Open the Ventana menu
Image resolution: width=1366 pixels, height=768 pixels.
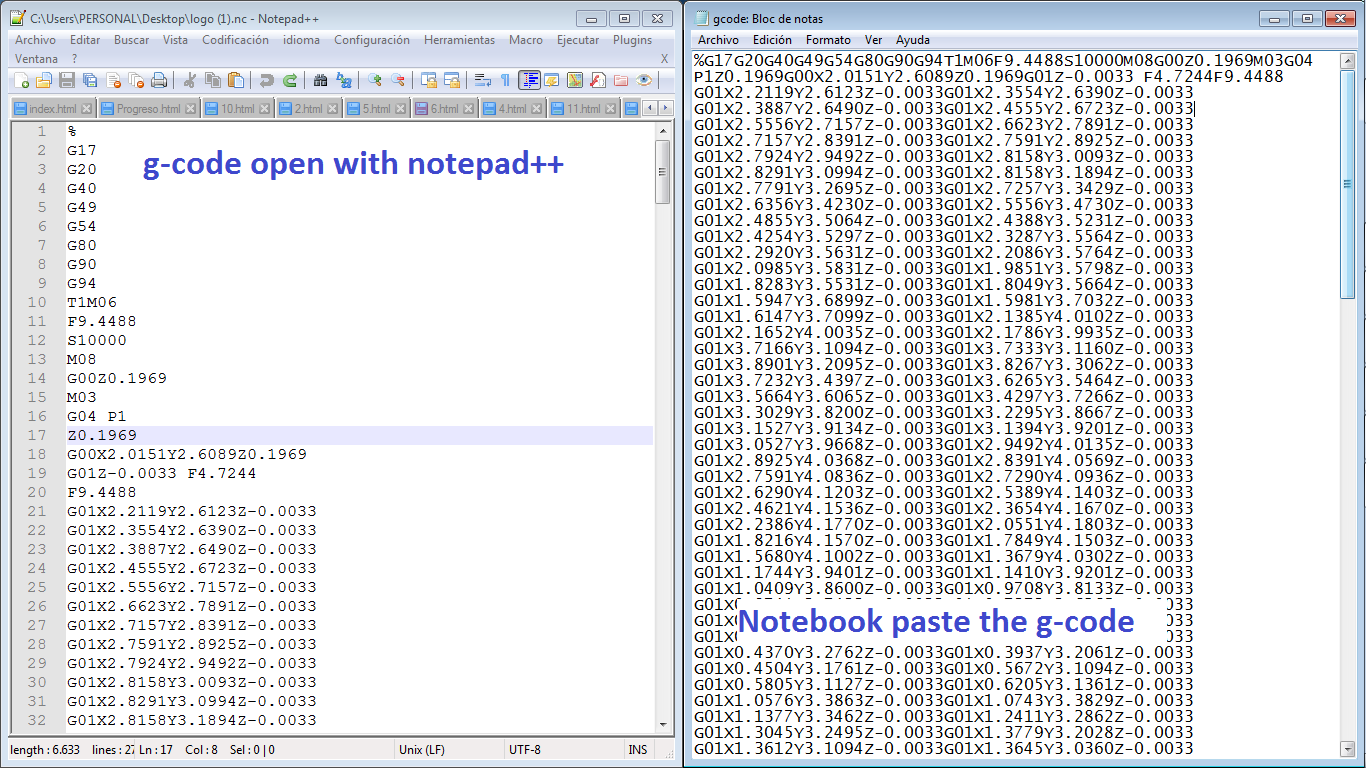pos(36,59)
